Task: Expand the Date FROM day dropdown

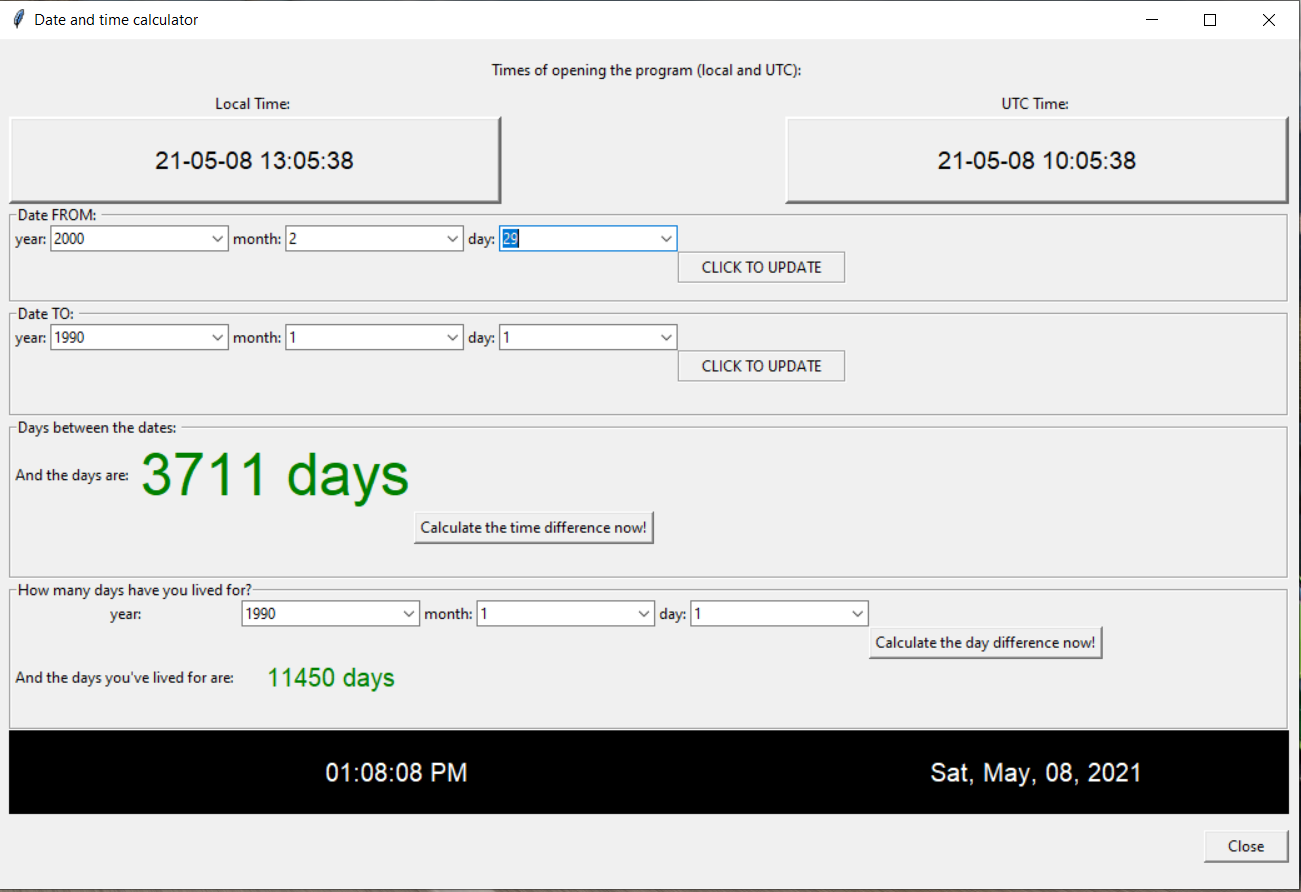Action: coord(667,238)
